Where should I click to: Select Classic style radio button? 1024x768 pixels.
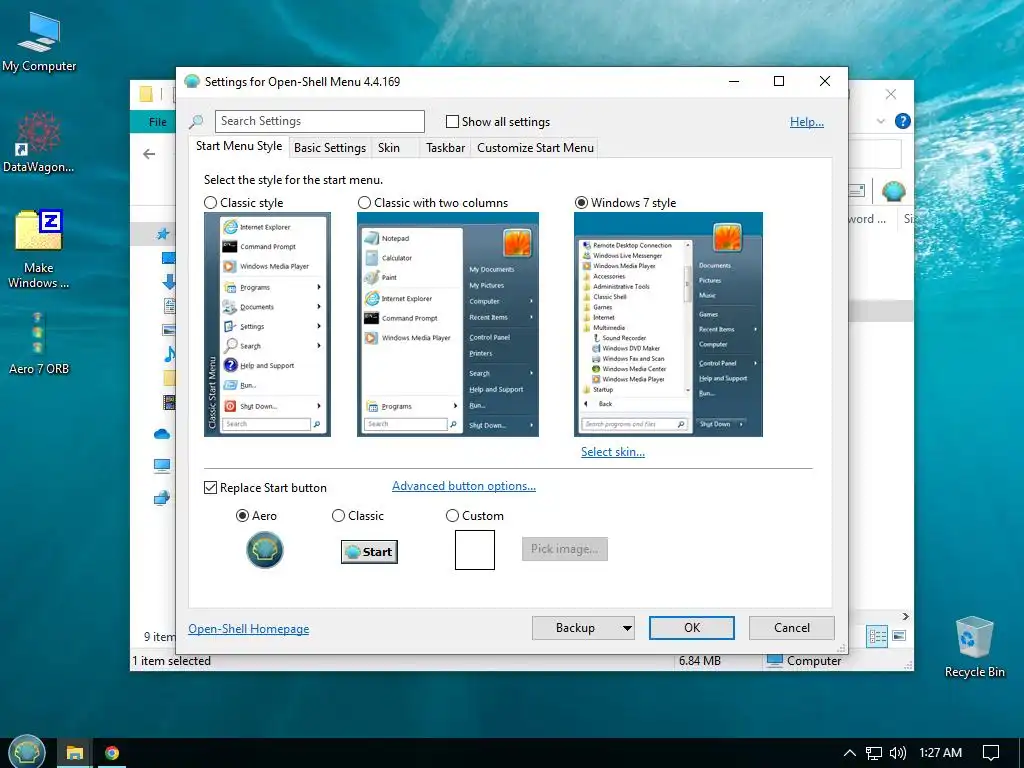[x=210, y=202]
